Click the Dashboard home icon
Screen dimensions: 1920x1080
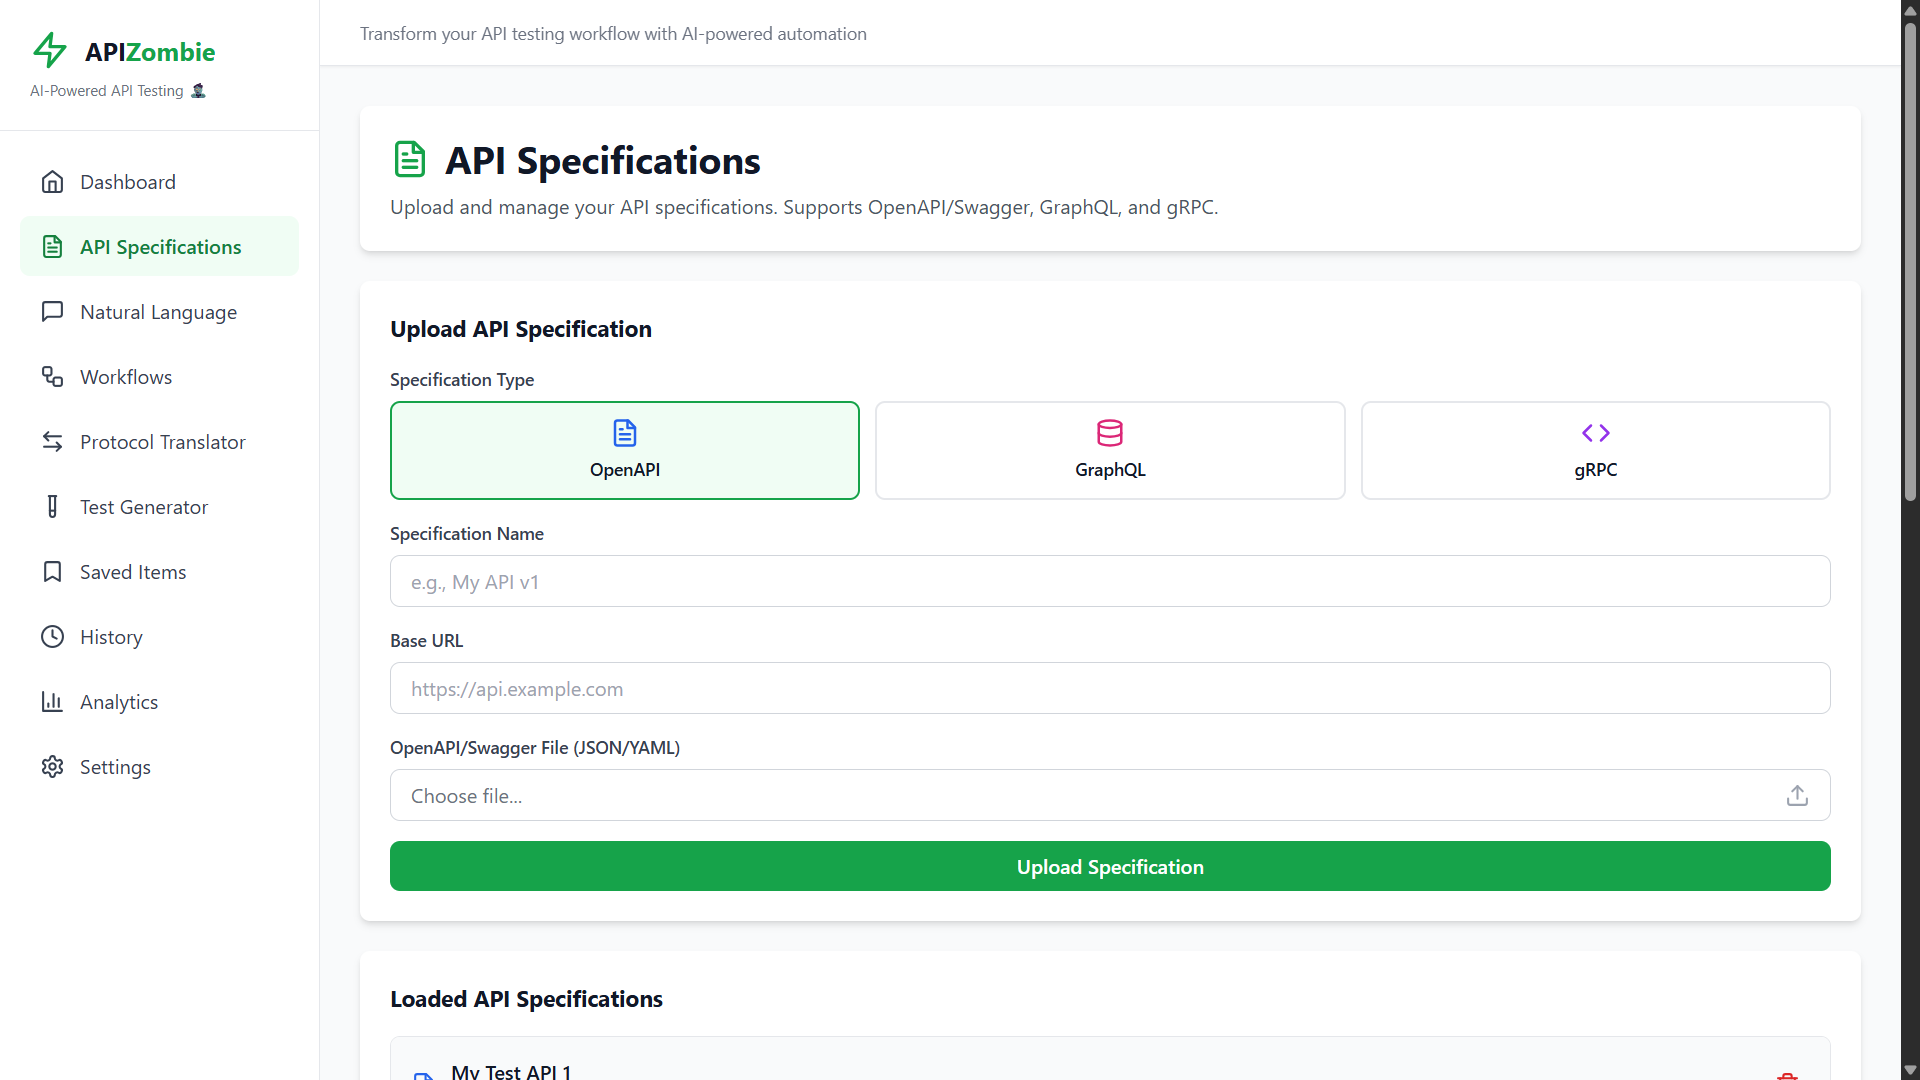(x=52, y=182)
